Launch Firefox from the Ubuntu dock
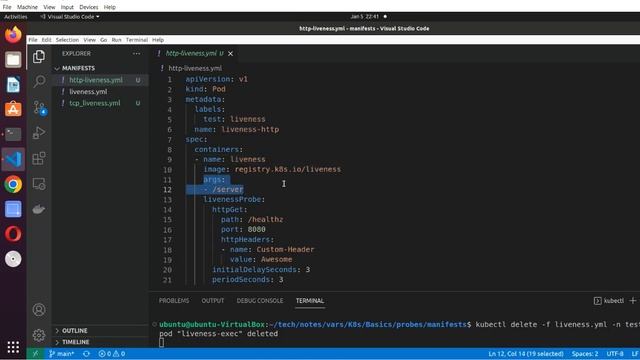The image size is (640, 360). tap(13, 34)
